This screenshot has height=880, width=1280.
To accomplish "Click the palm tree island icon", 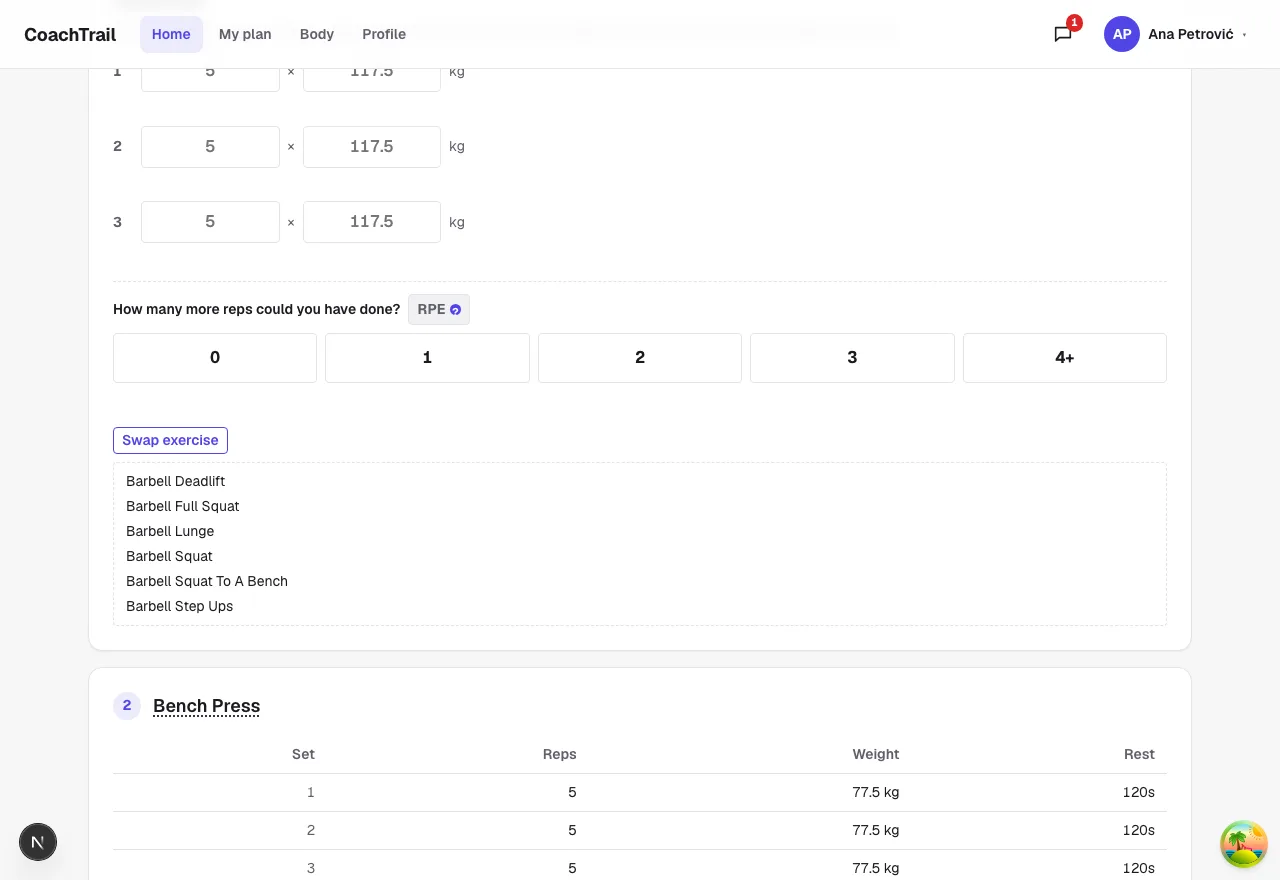I will coord(1244,843).
